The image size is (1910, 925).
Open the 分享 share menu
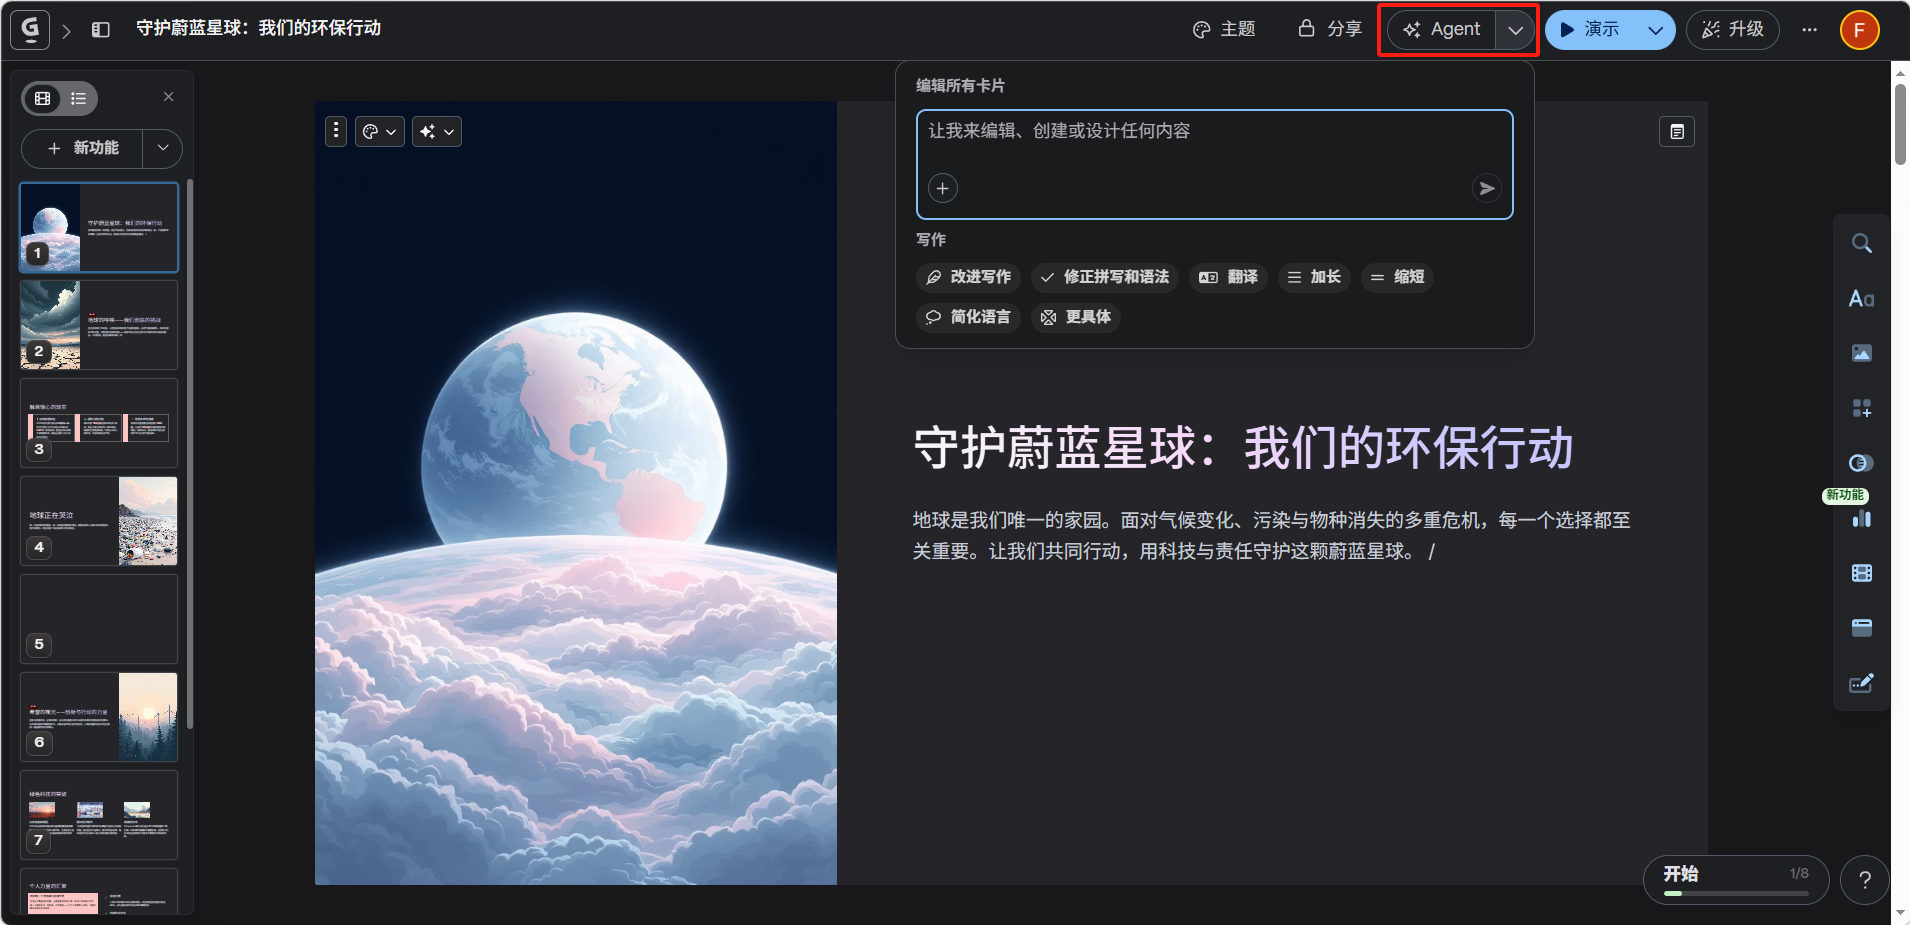coord(1330,30)
